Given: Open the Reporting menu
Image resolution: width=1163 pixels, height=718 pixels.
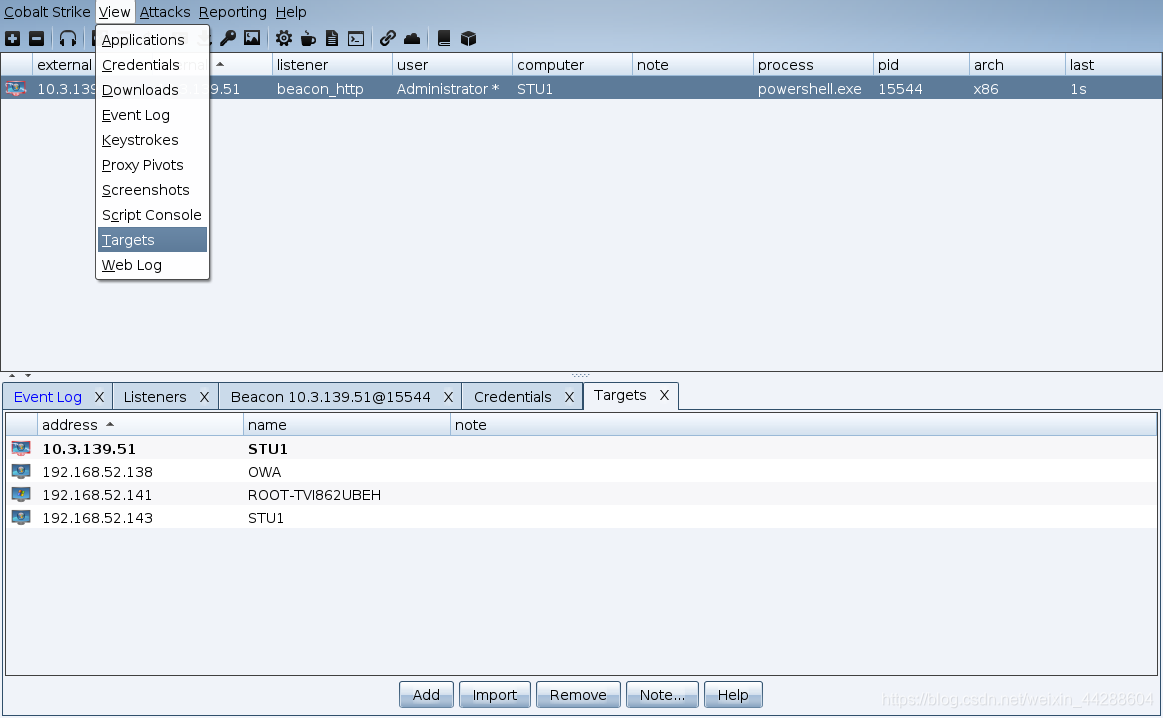Looking at the screenshot, I should (x=232, y=12).
